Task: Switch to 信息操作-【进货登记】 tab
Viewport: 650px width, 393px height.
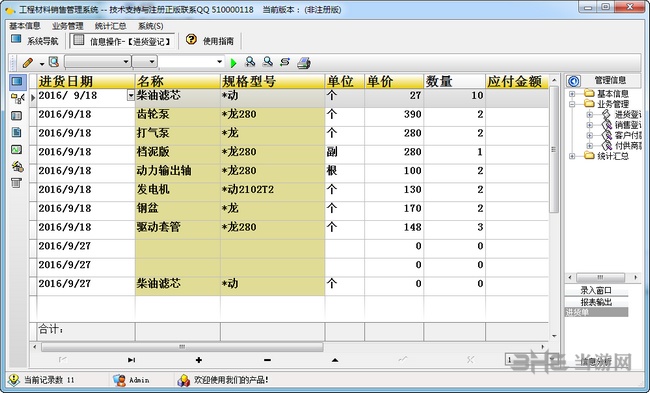Action: click(122, 41)
